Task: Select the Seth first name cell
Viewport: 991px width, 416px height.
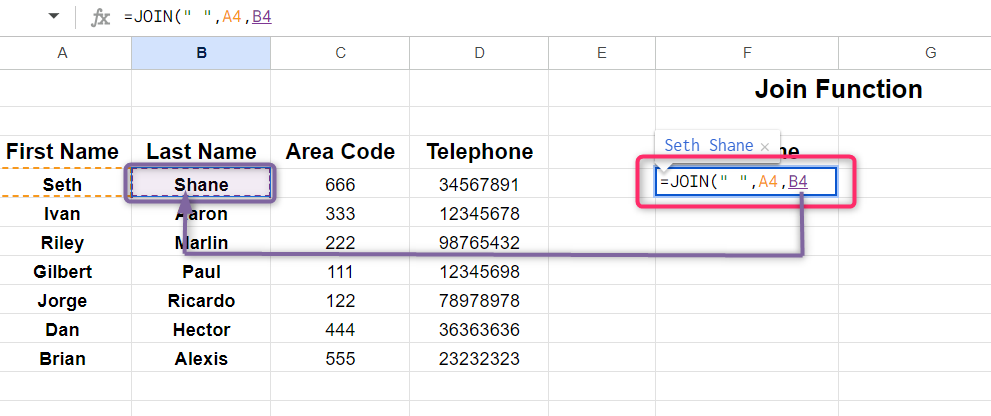Action: click(63, 184)
